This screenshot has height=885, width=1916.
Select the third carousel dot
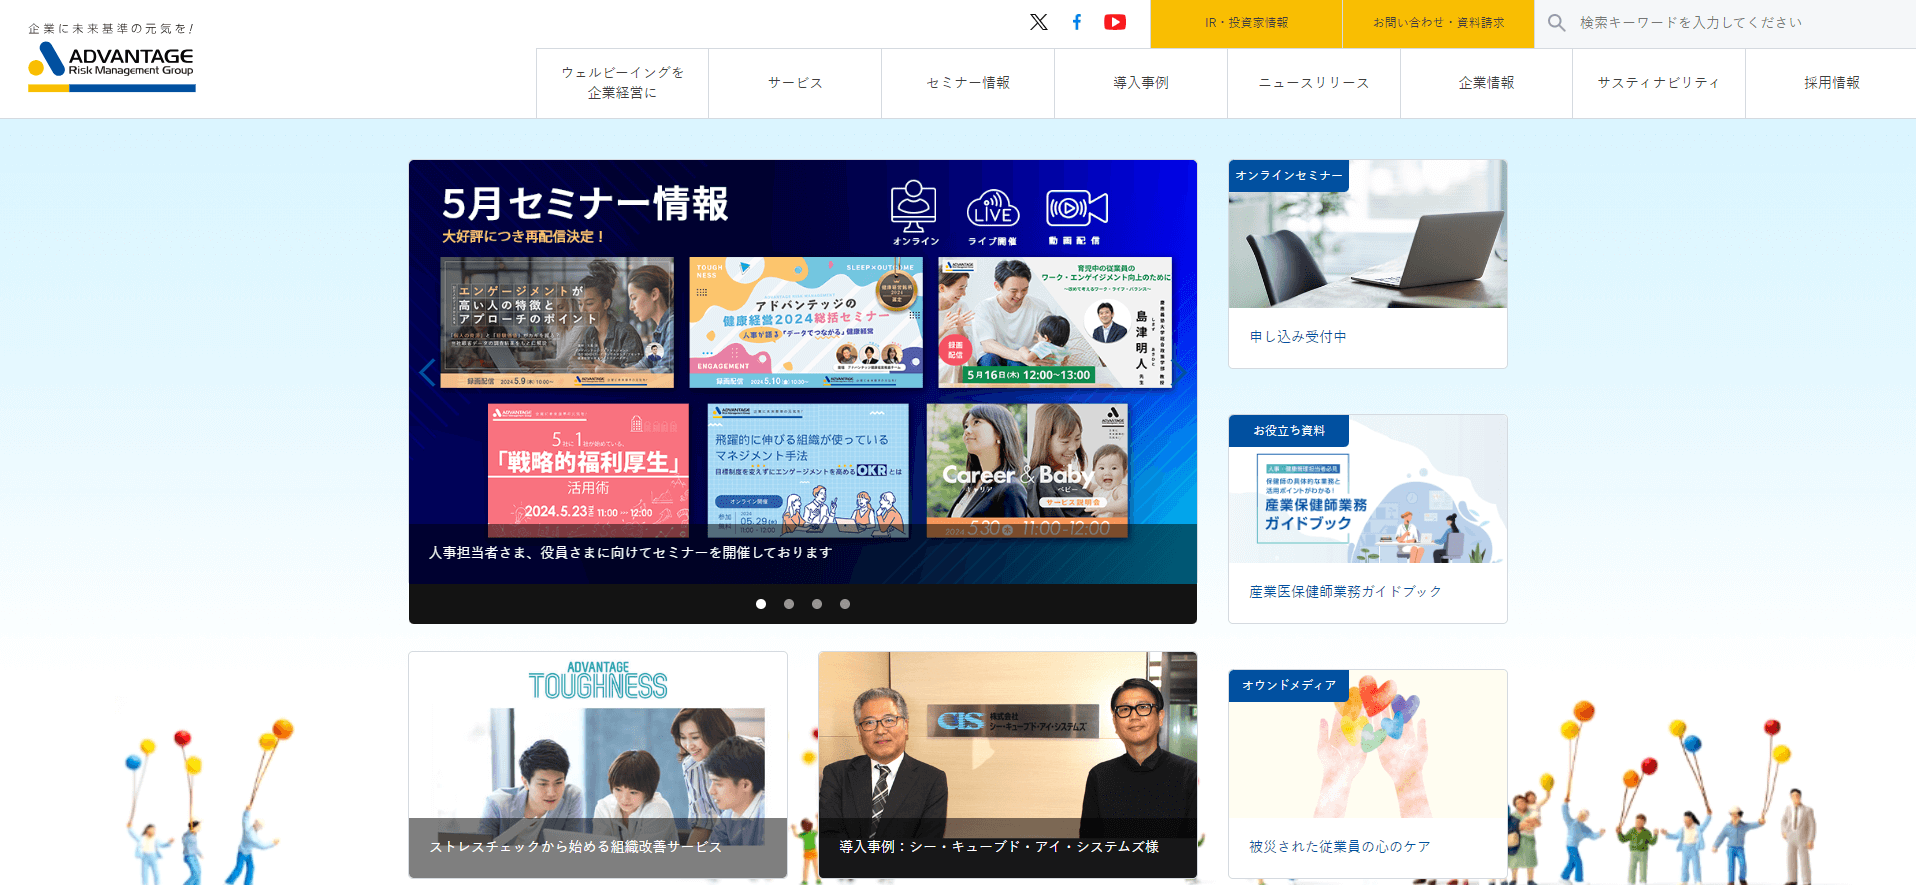(817, 604)
